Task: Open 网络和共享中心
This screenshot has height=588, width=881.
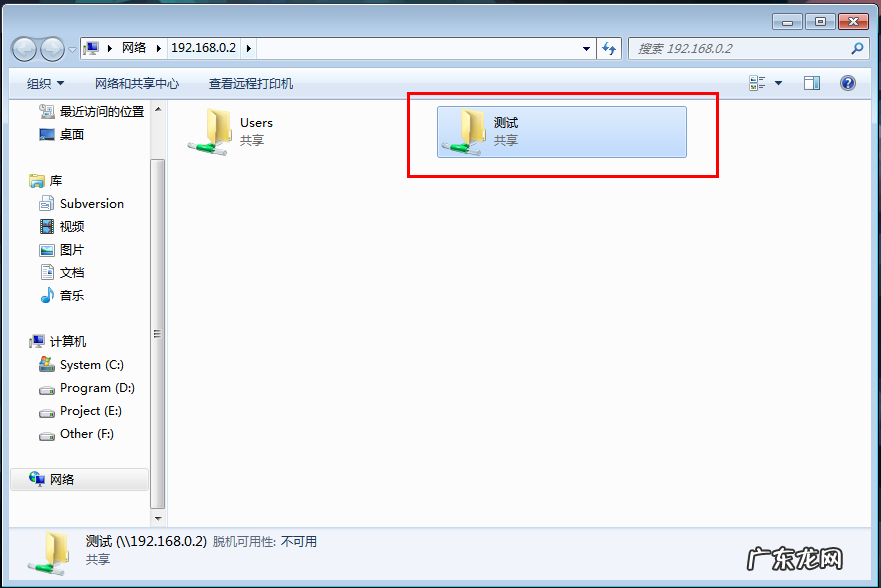Action: click(137, 84)
